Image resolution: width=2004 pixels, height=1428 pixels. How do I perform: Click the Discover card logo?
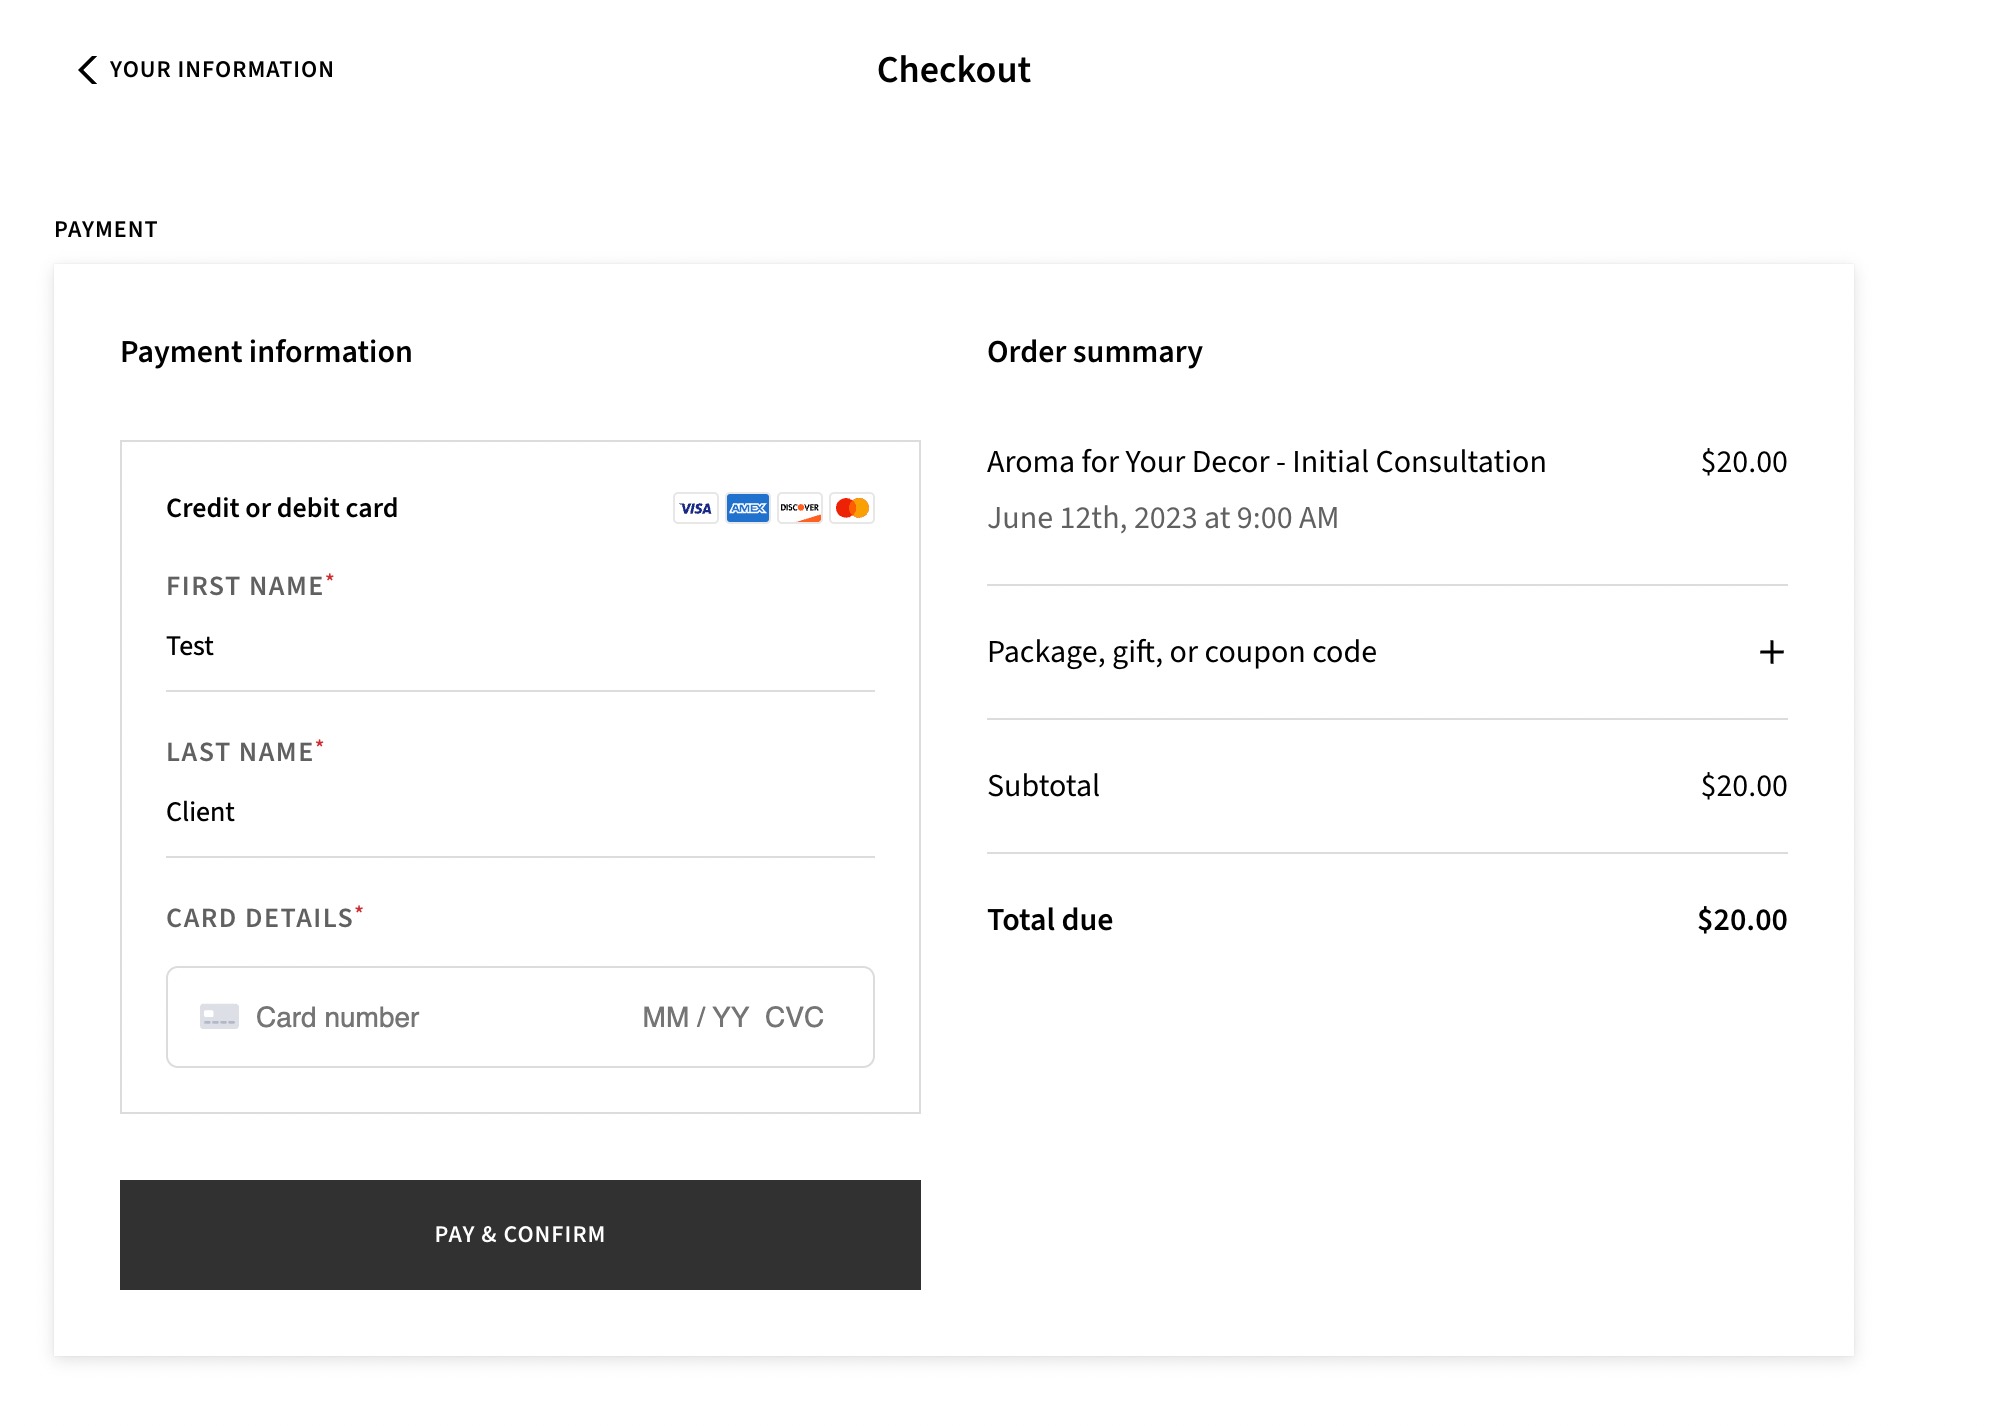(800, 508)
